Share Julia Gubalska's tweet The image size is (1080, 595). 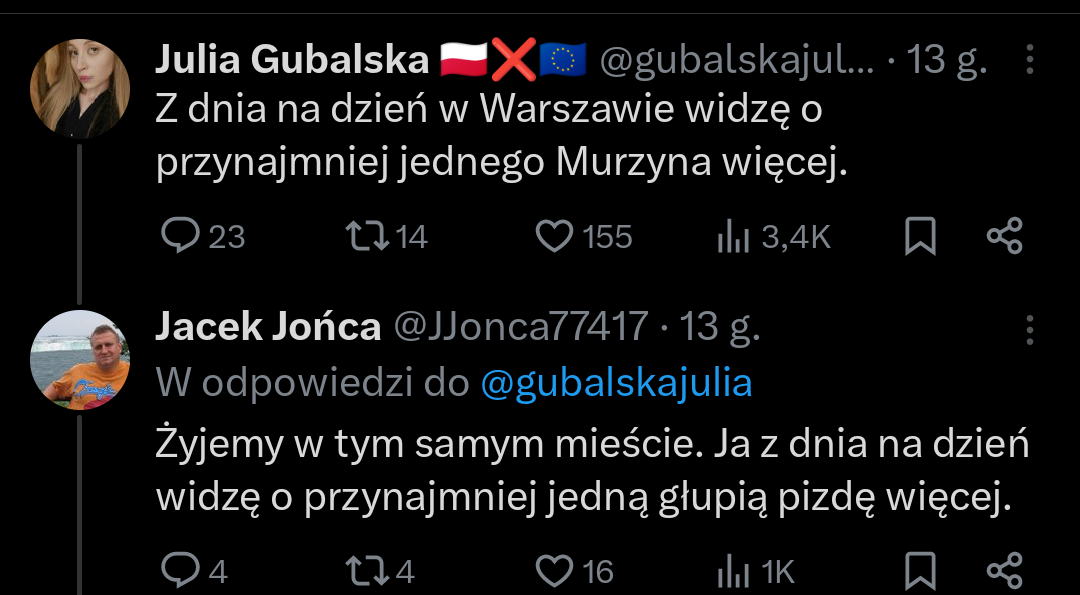pyautogui.click(x=1004, y=236)
